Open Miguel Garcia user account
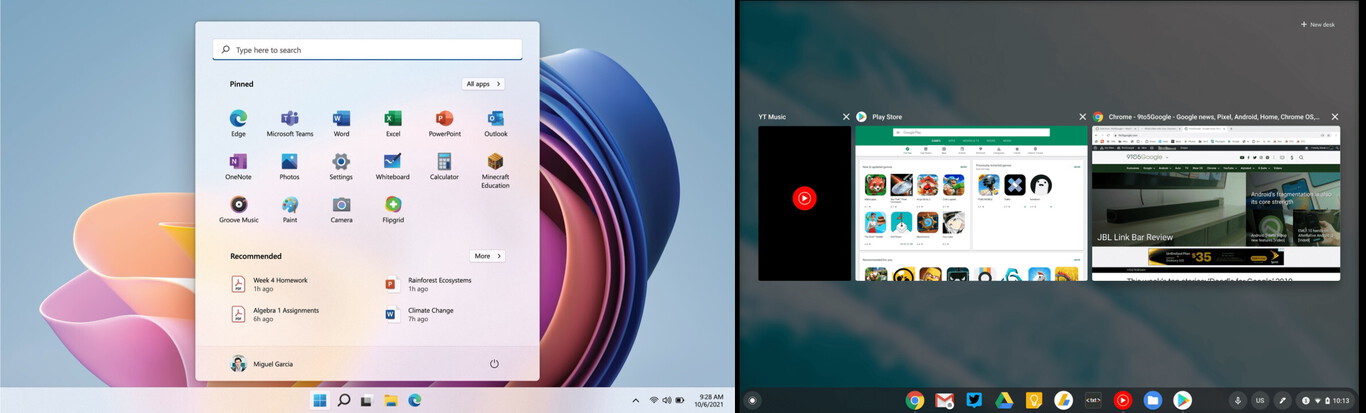Image resolution: width=1366 pixels, height=413 pixels. (262, 364)
